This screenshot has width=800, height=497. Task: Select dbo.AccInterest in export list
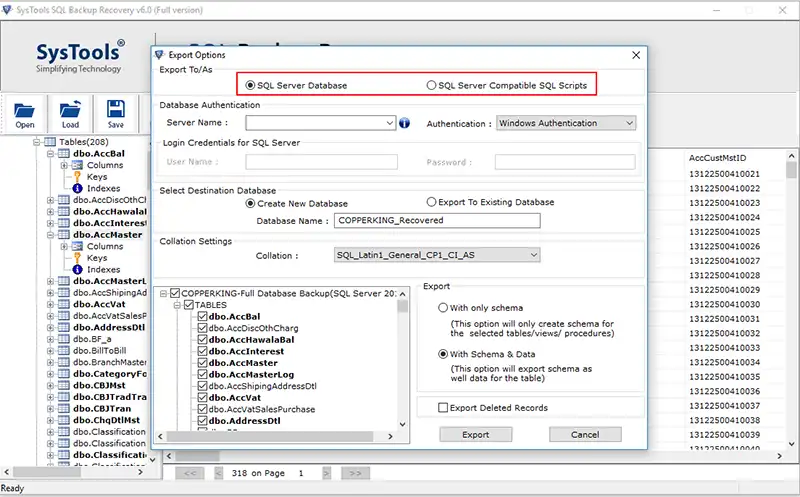(x=246, y=352)
